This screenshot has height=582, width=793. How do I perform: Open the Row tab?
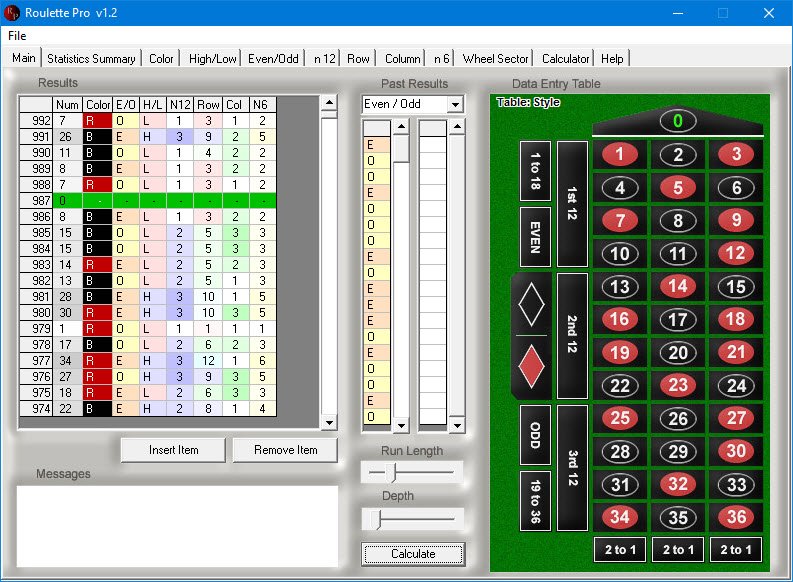click(358, 59)
